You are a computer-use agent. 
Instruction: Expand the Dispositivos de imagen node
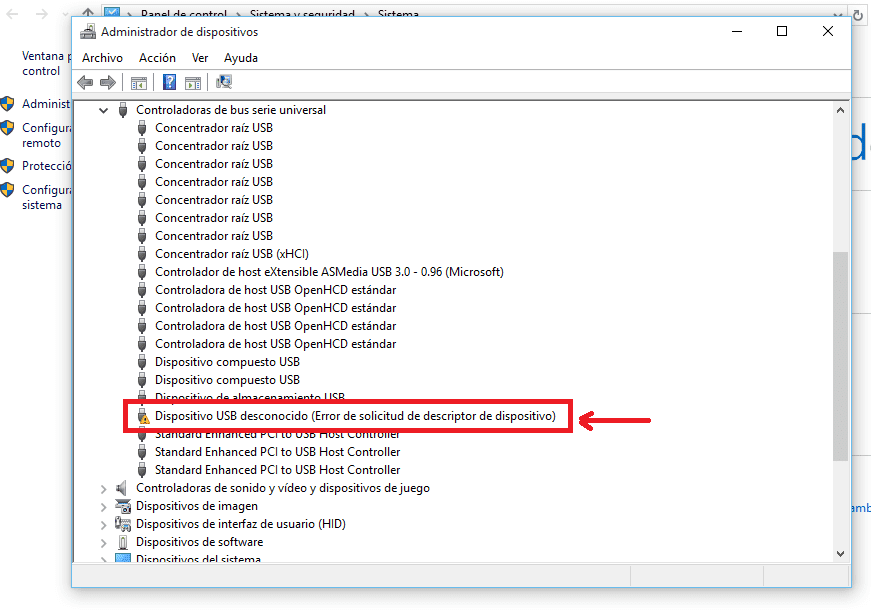(103, 507)
